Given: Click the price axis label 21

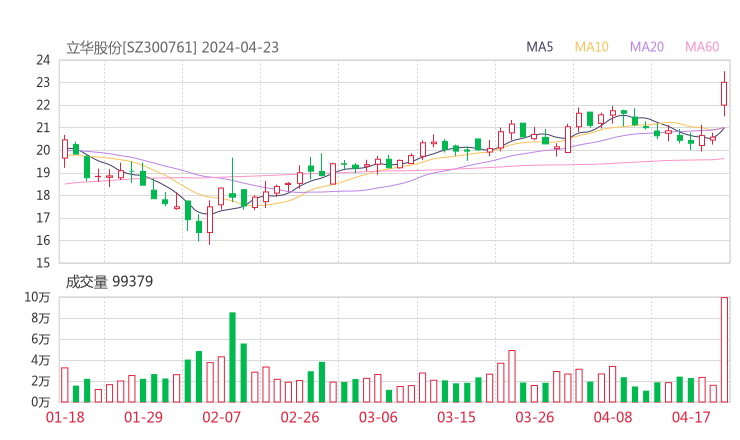Looking at the screenshot, I should point(43,127).
